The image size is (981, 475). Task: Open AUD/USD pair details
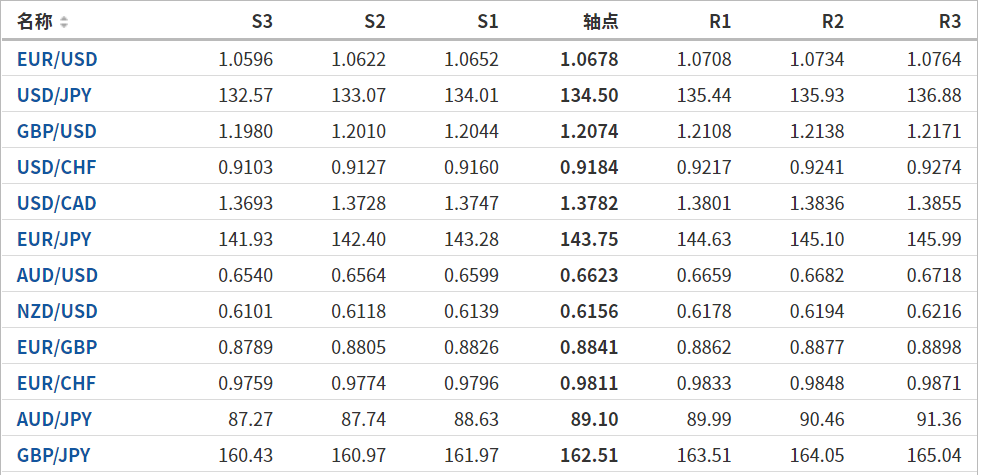[57, 275]
